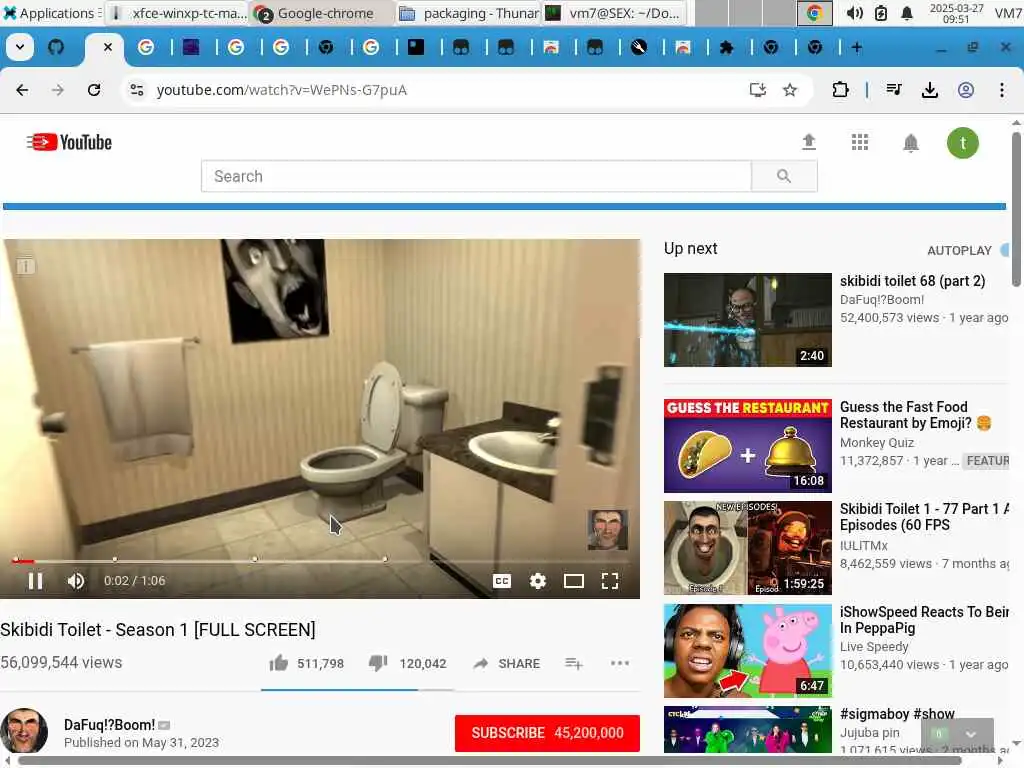
Task: Open a new tab with plus button
Action: [x=857, y=47]
